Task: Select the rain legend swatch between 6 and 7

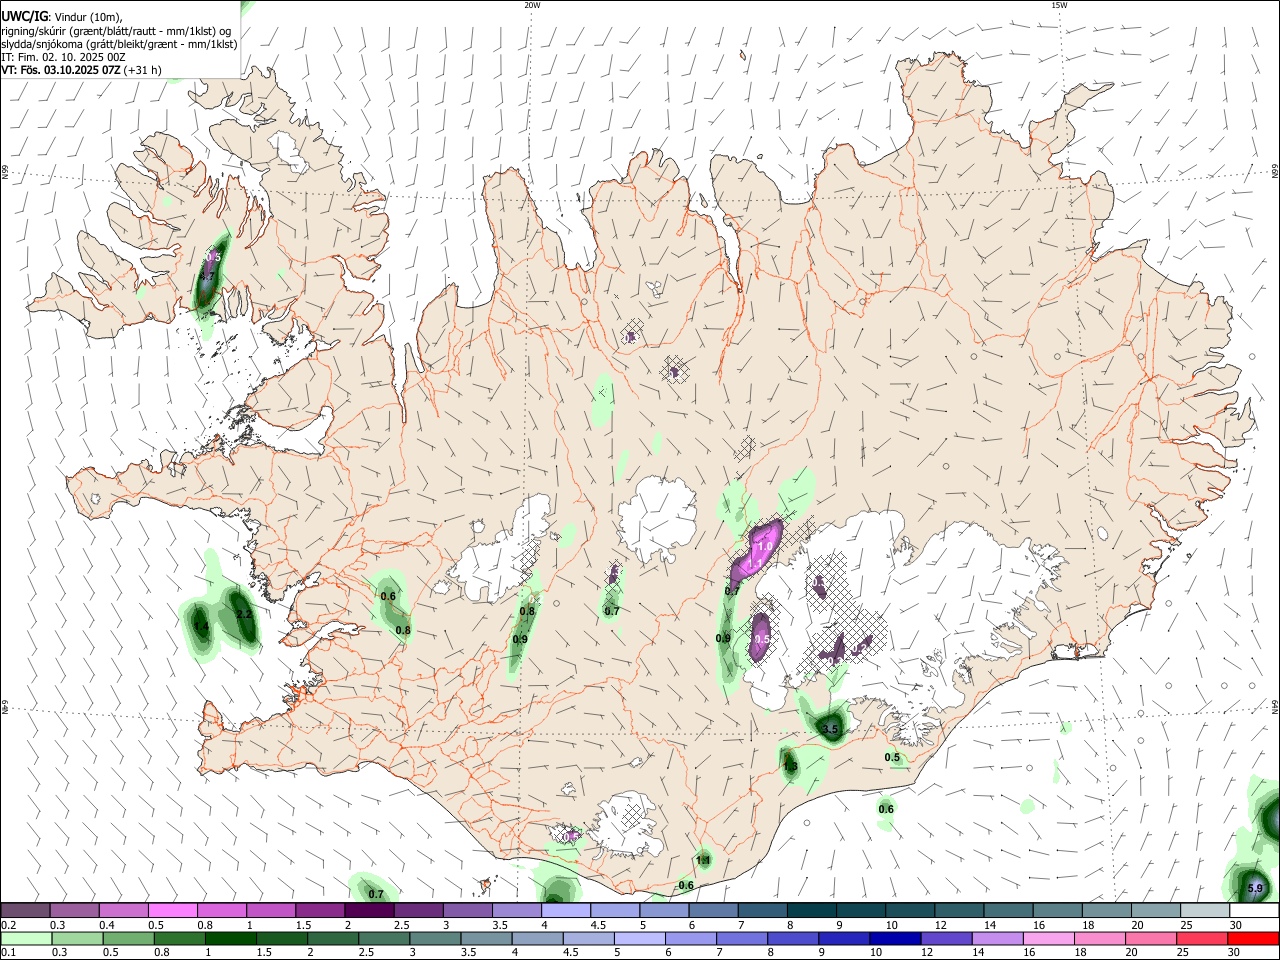Action: click(x=690, y=938)
